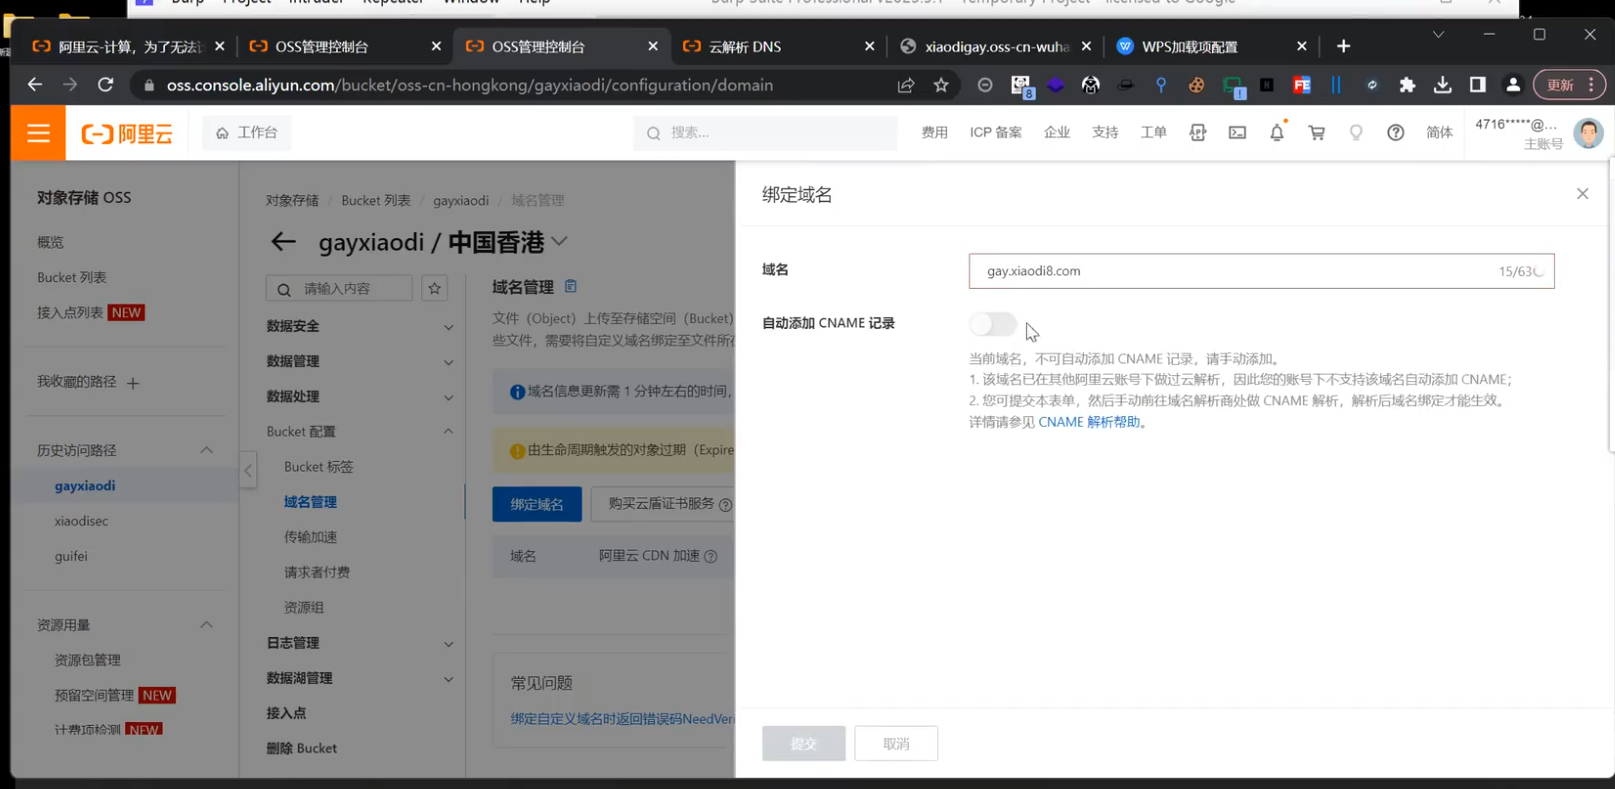Reload the current page
This screenshot has height=789, width=1615.
[105, 85]
